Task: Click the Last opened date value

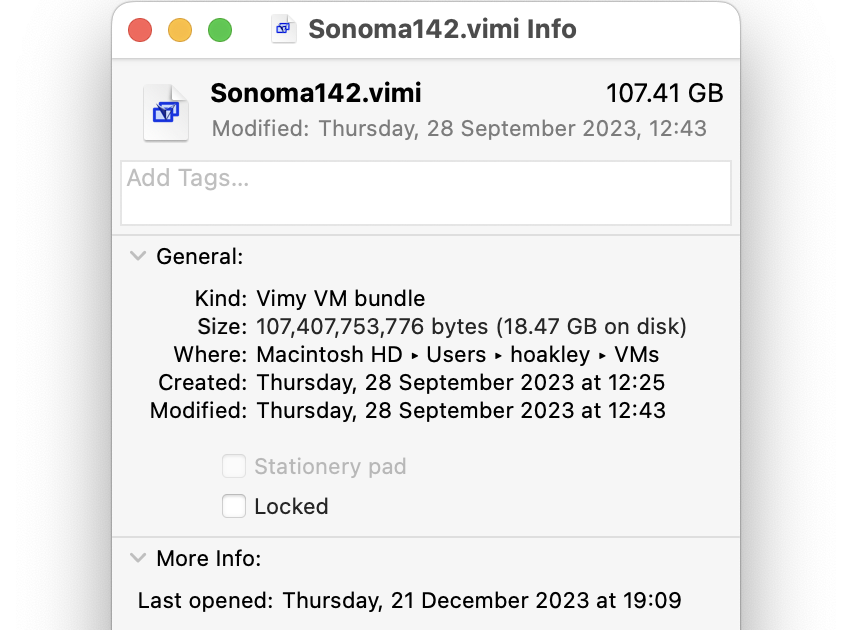Action: (x=482, y=601)
